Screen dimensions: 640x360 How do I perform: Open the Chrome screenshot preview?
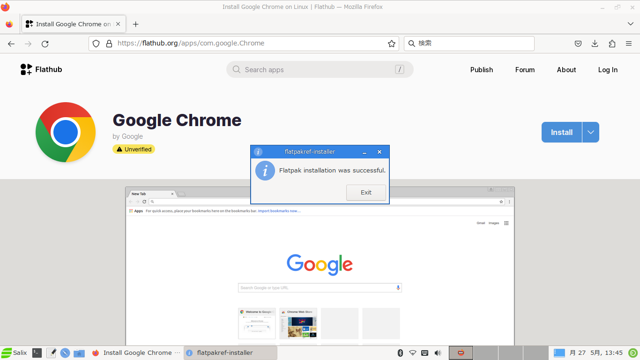click(320, 266)
